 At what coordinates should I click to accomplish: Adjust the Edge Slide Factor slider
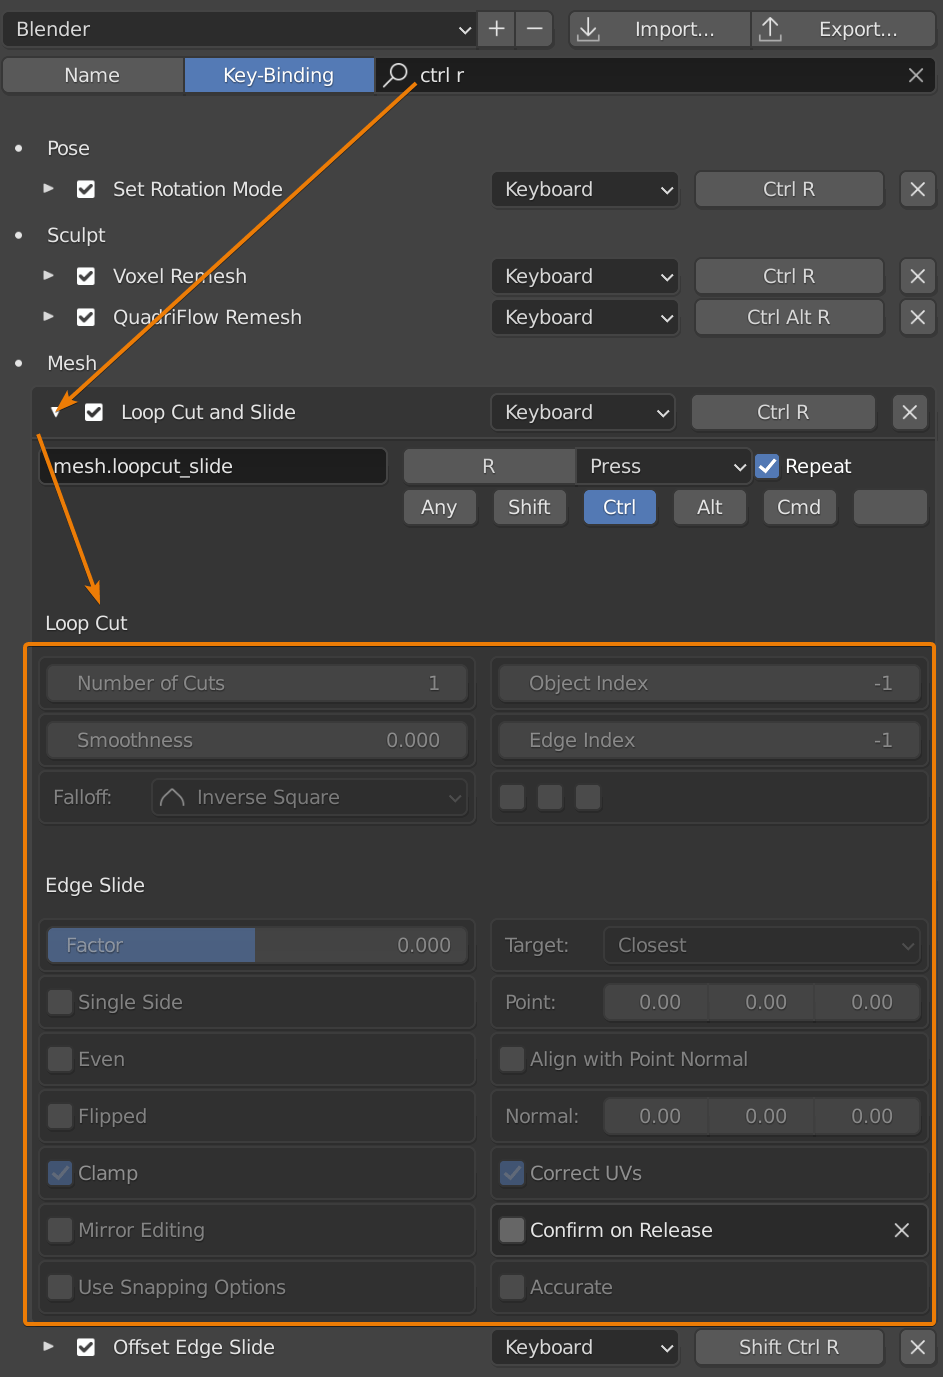(x=255, y=944)
